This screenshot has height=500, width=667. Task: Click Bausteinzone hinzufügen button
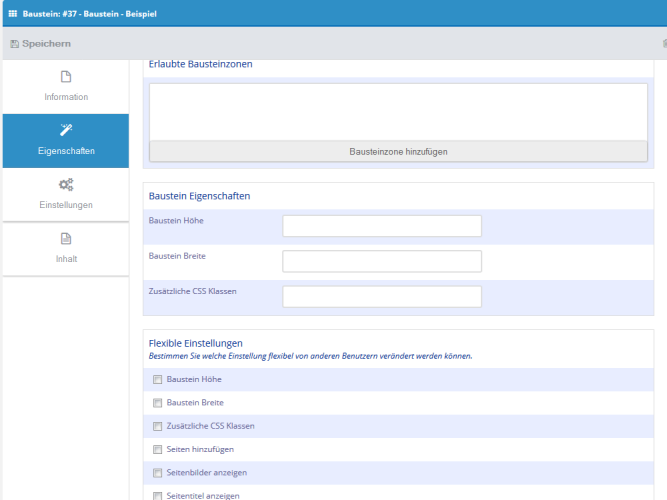(x=399, y=151)
